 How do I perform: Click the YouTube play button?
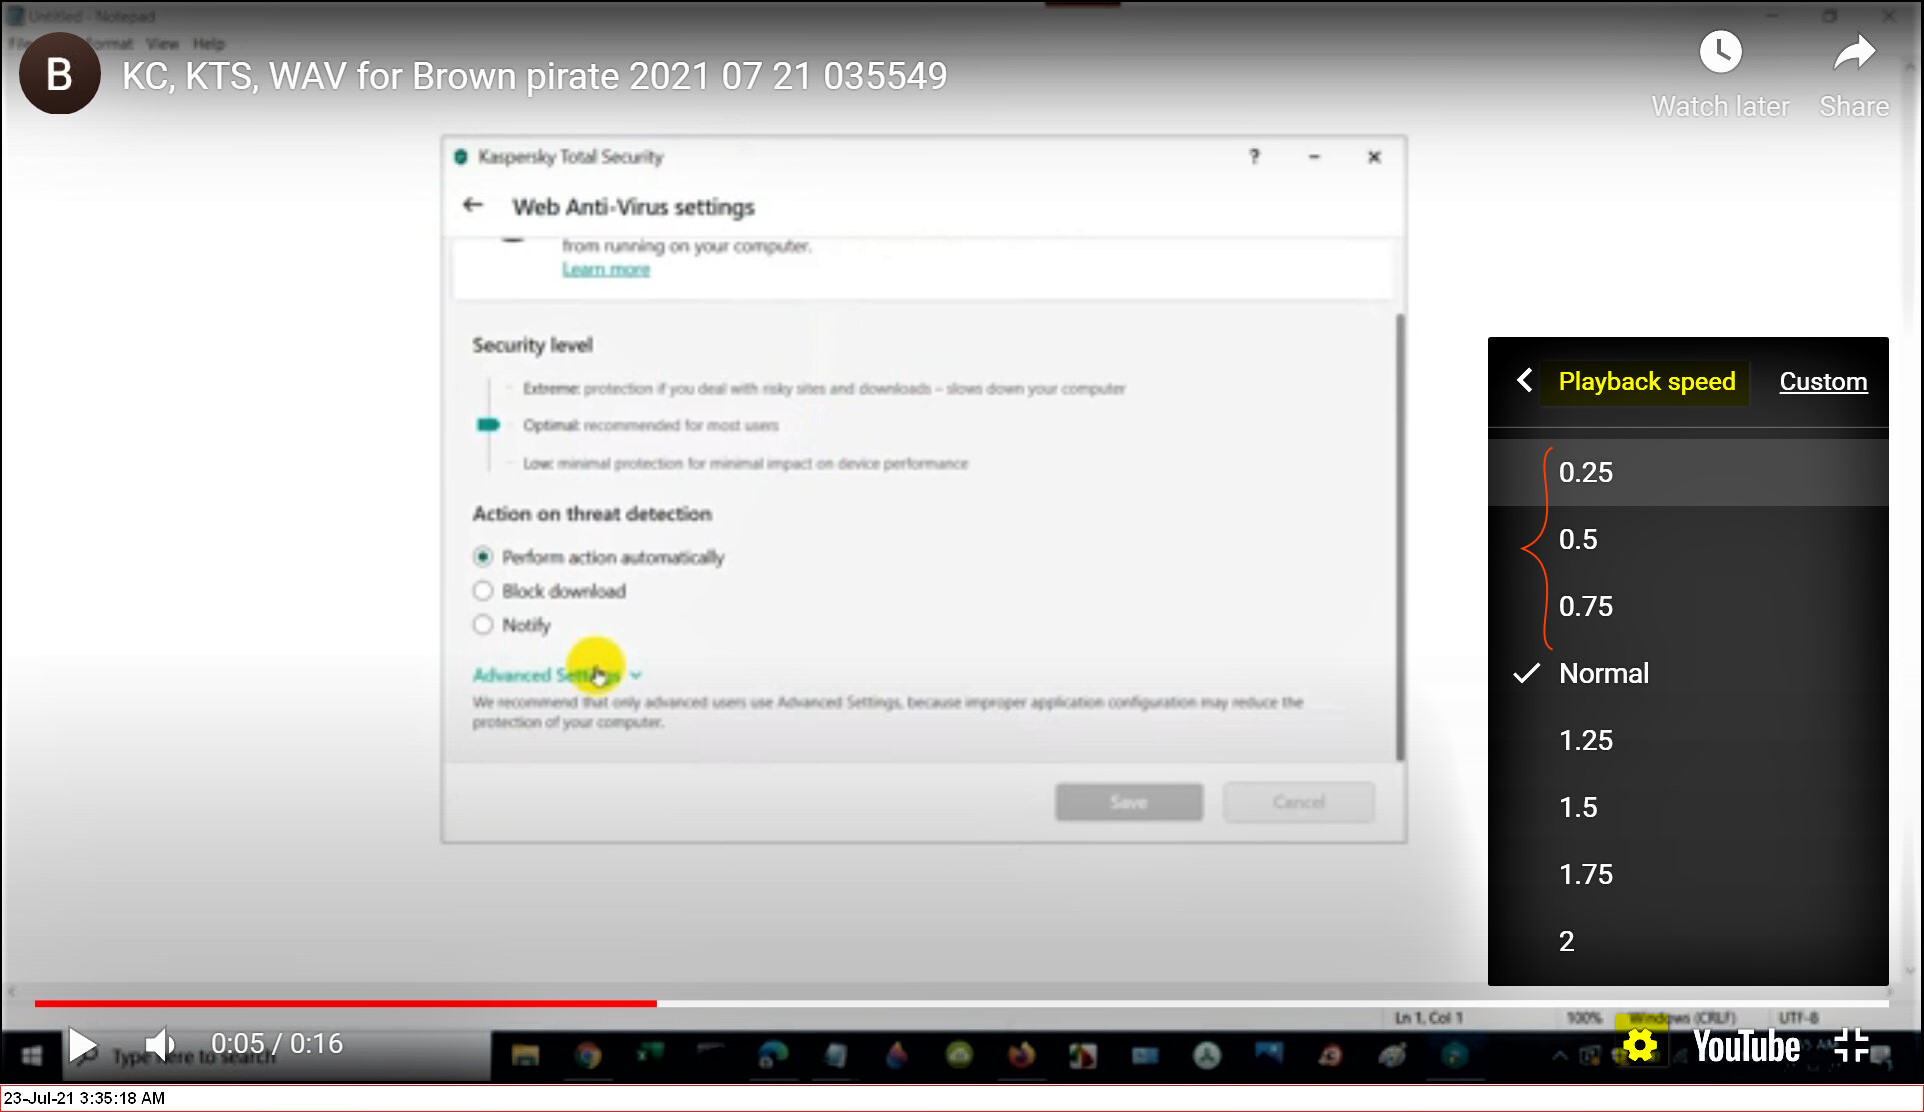82,1045
